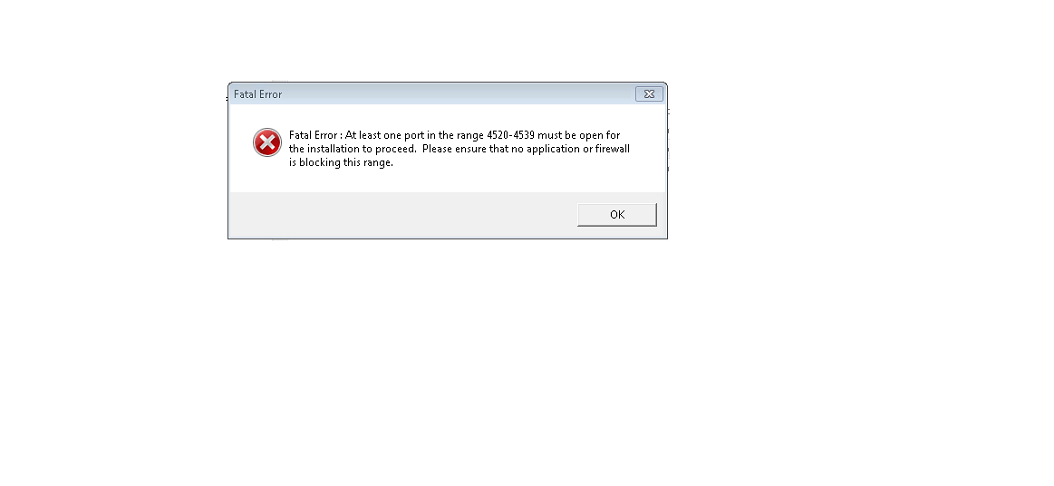Click the port range 4520-4539 text
The height and width of the screenshot is (486, 1054).
pos(510,135)
